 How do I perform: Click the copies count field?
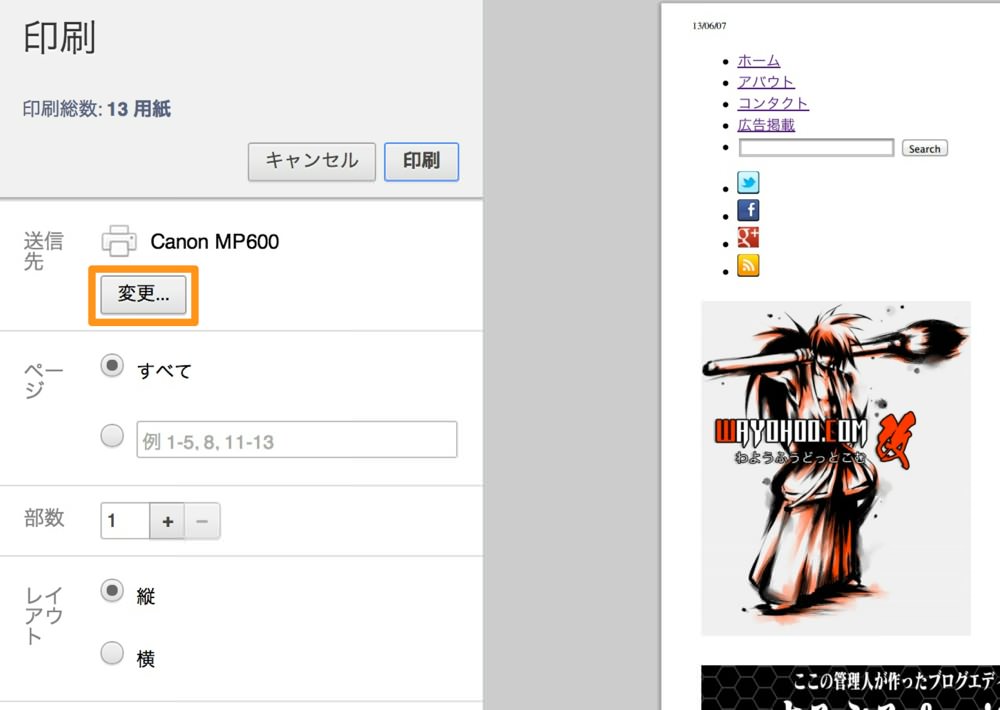125,521
